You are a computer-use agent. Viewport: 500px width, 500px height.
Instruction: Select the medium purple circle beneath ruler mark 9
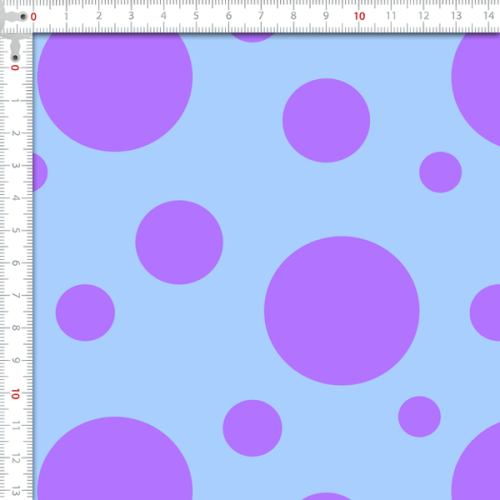click(x=326, y=120)
